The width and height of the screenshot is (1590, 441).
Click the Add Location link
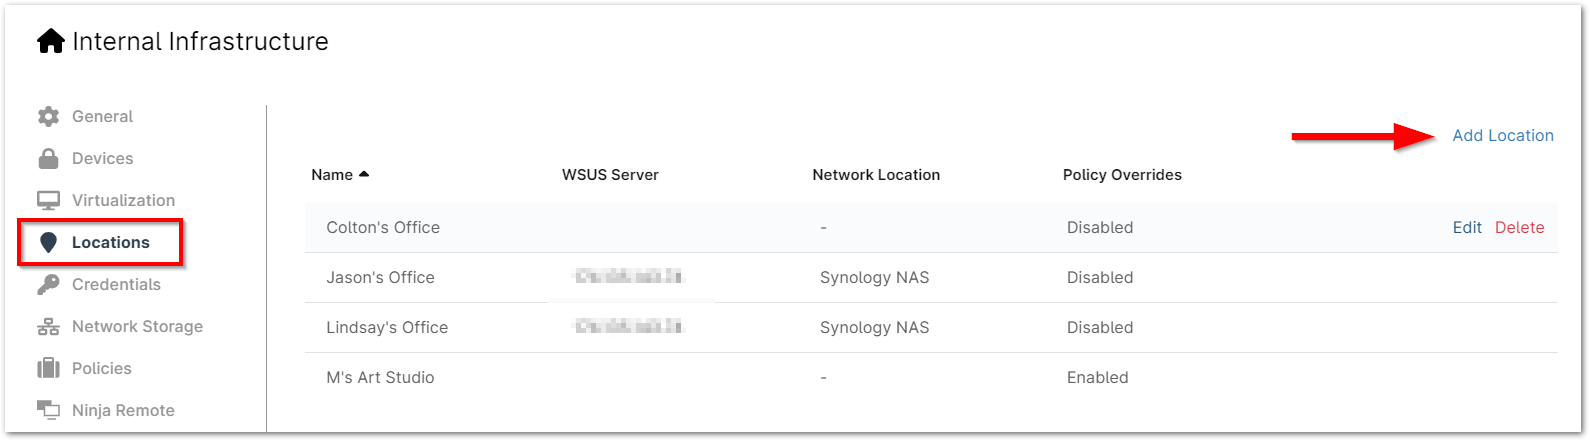(x=1503, y=136)
